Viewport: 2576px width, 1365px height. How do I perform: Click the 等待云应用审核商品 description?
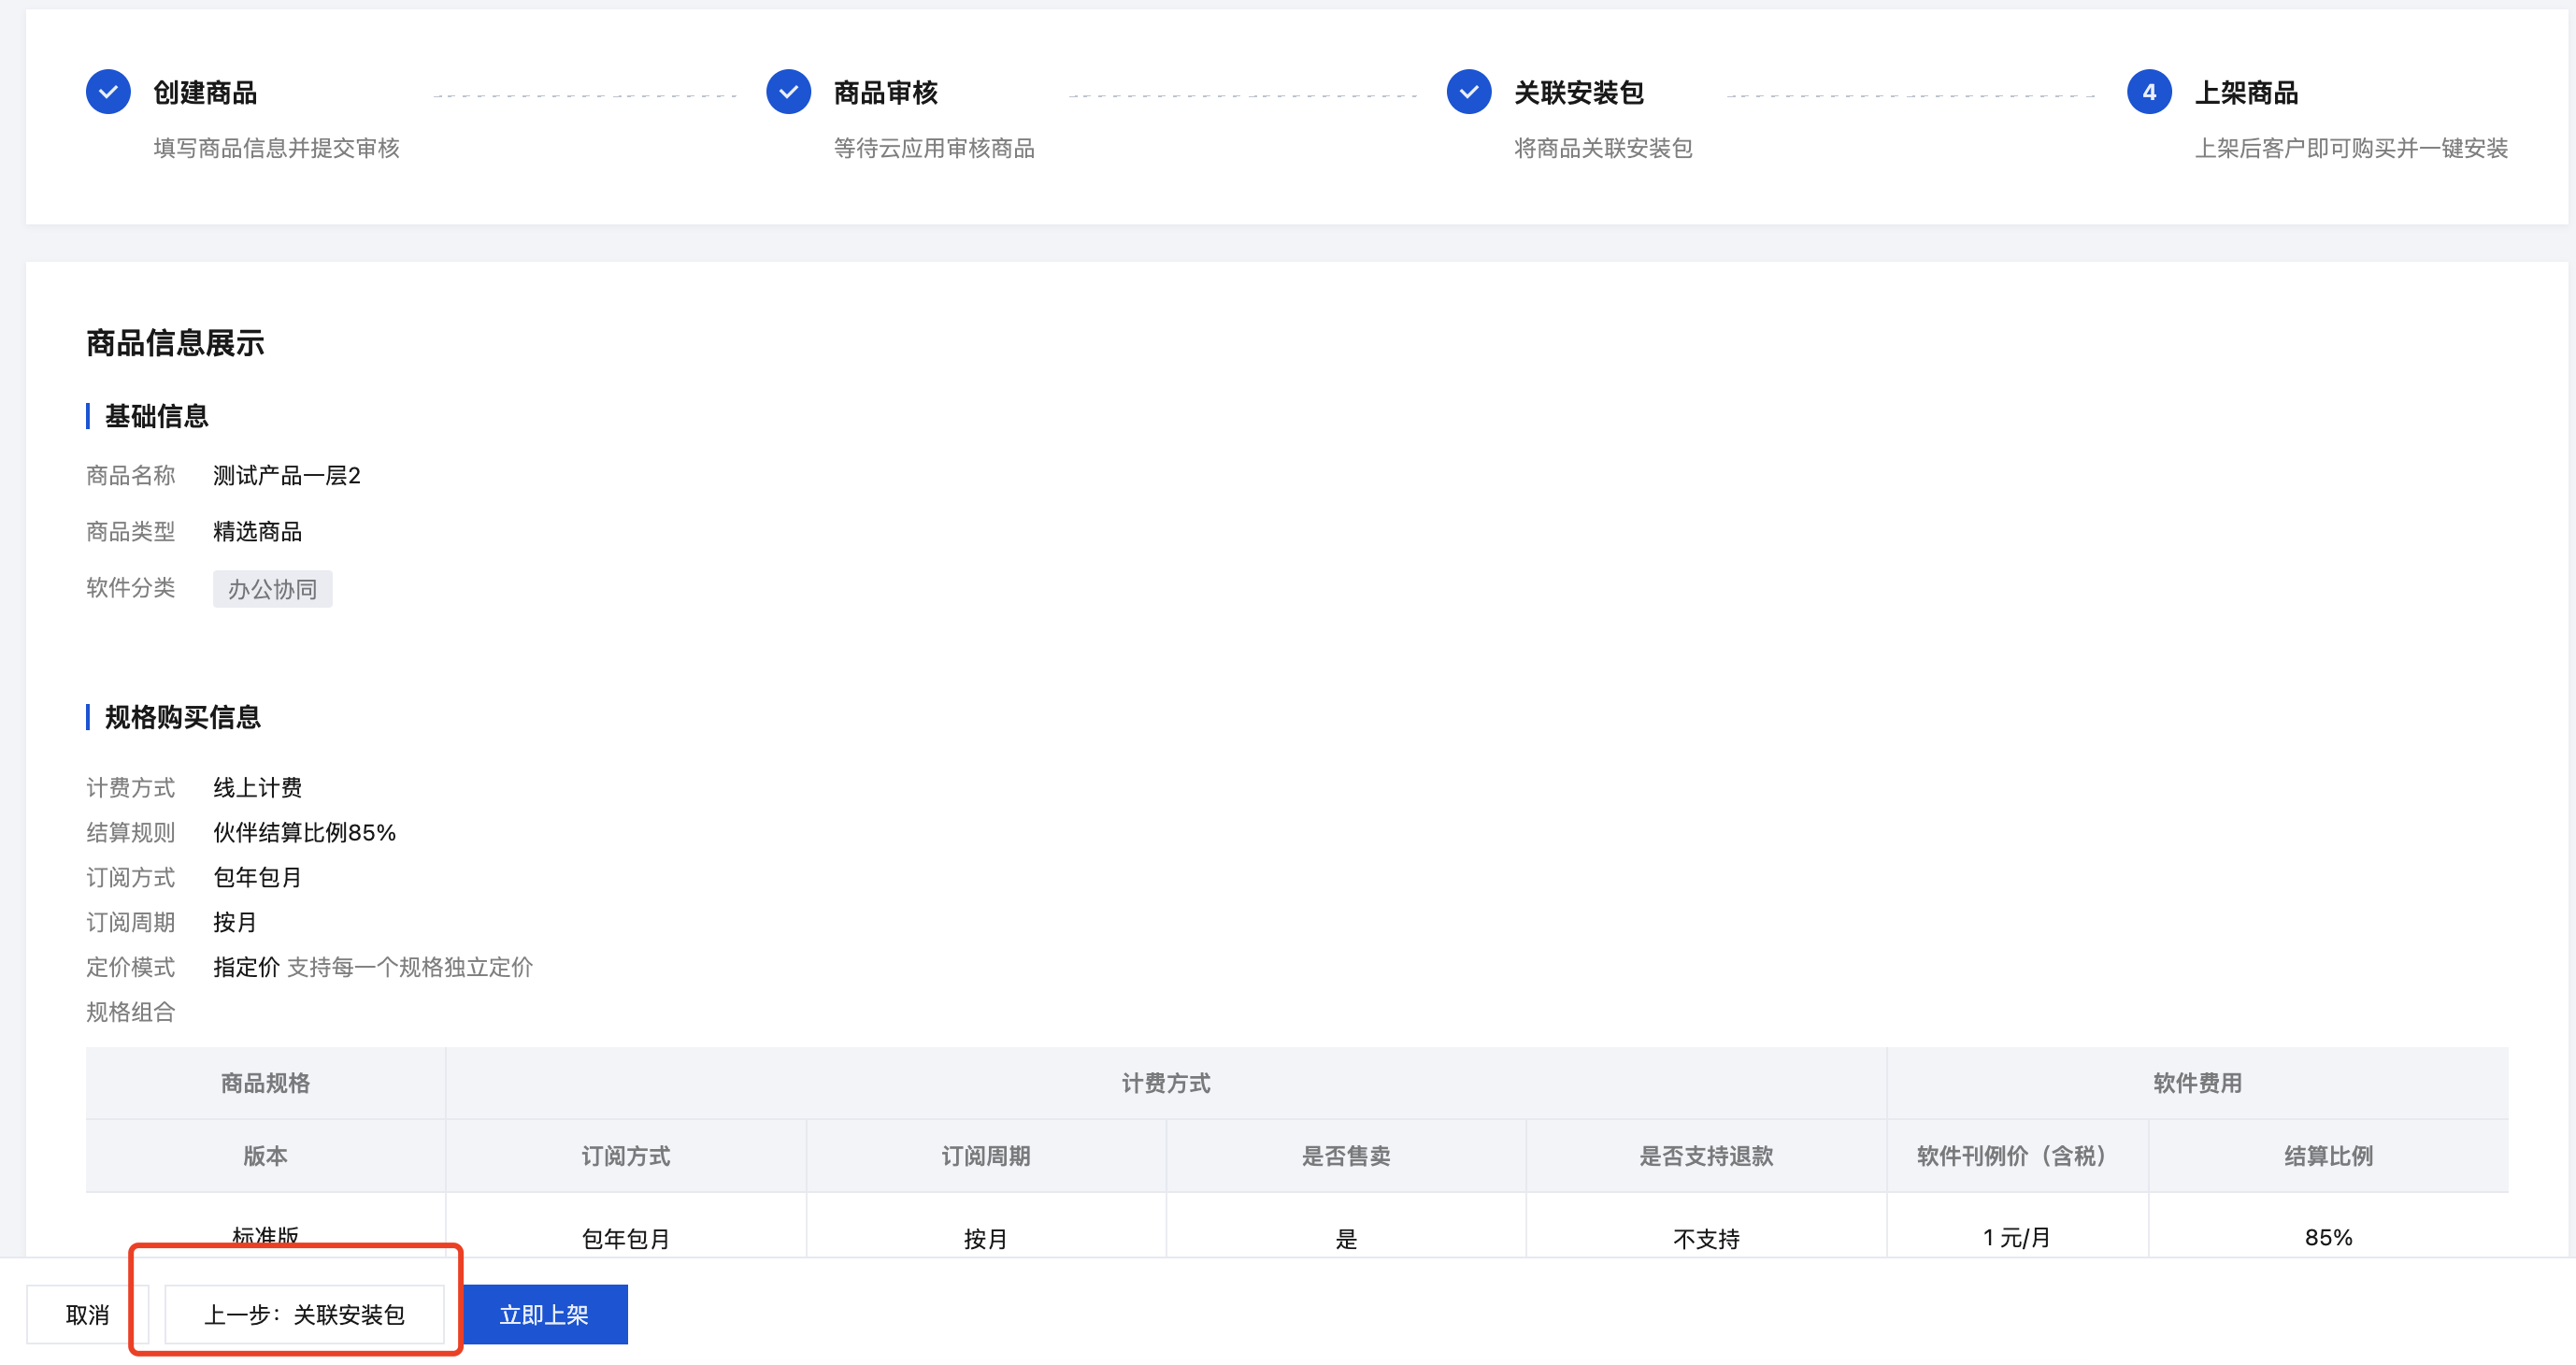coord(934,148)
